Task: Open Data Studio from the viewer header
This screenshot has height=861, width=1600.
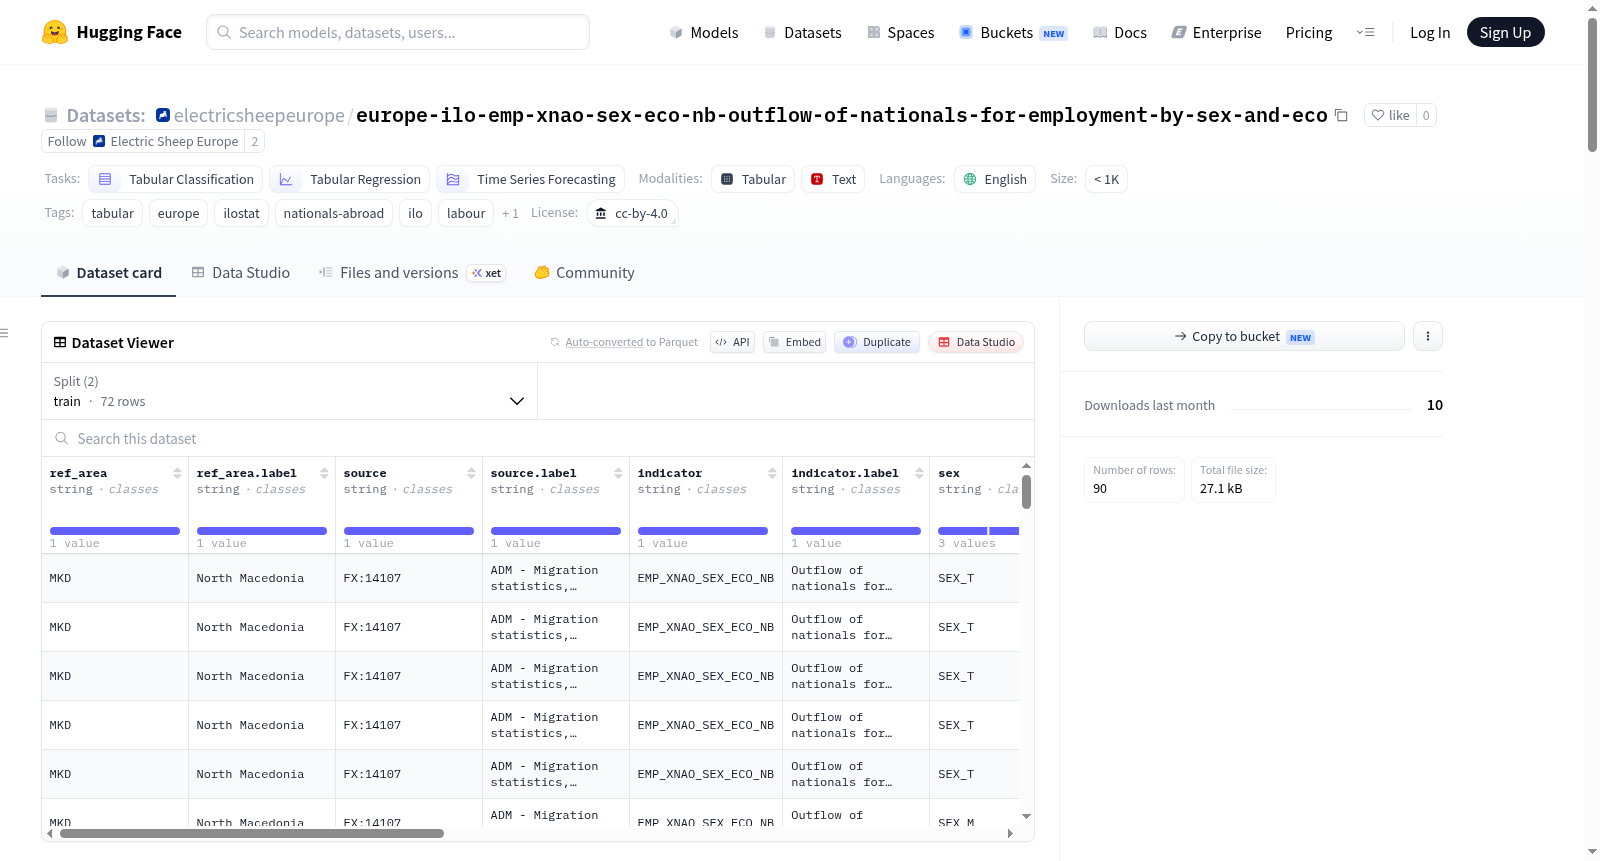Action: point(976,342)
